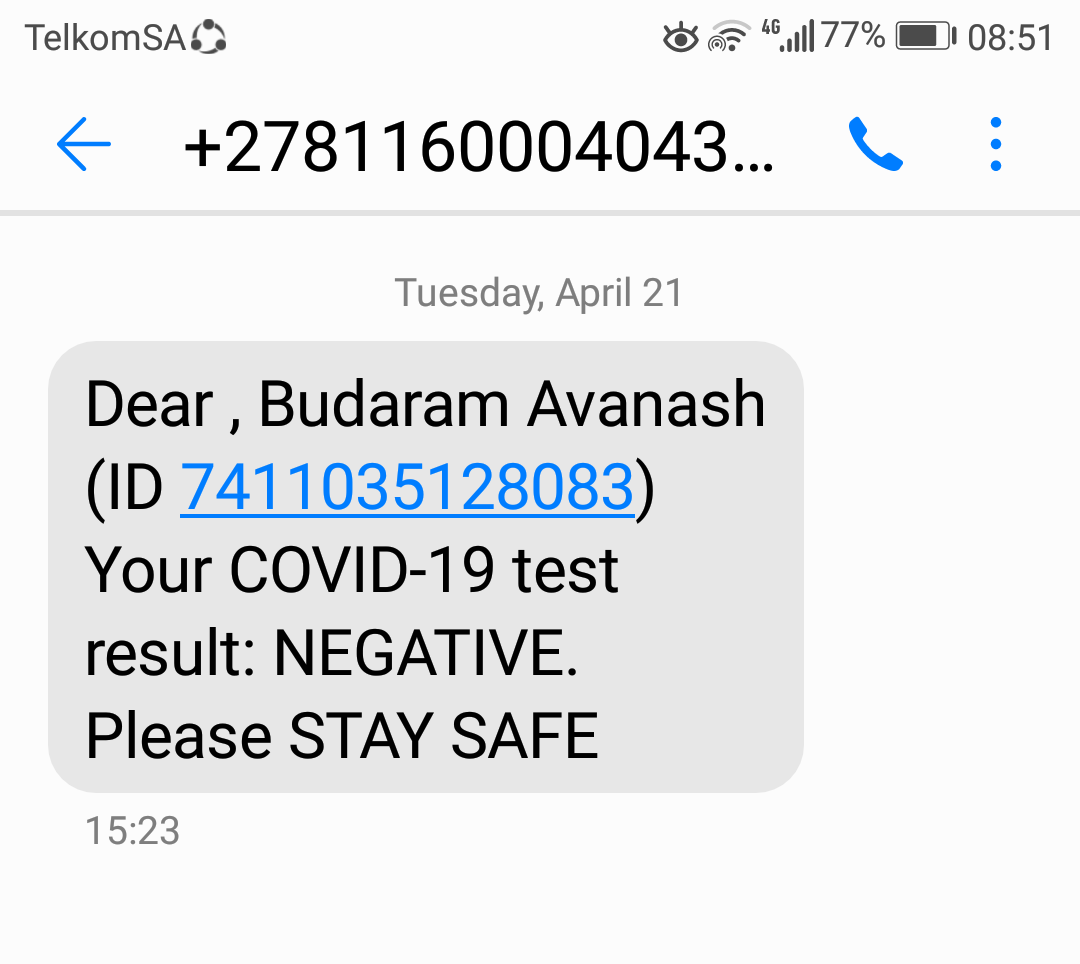Tap the eye comfort status icon
Screen dimensions: 1080x964
681,37
